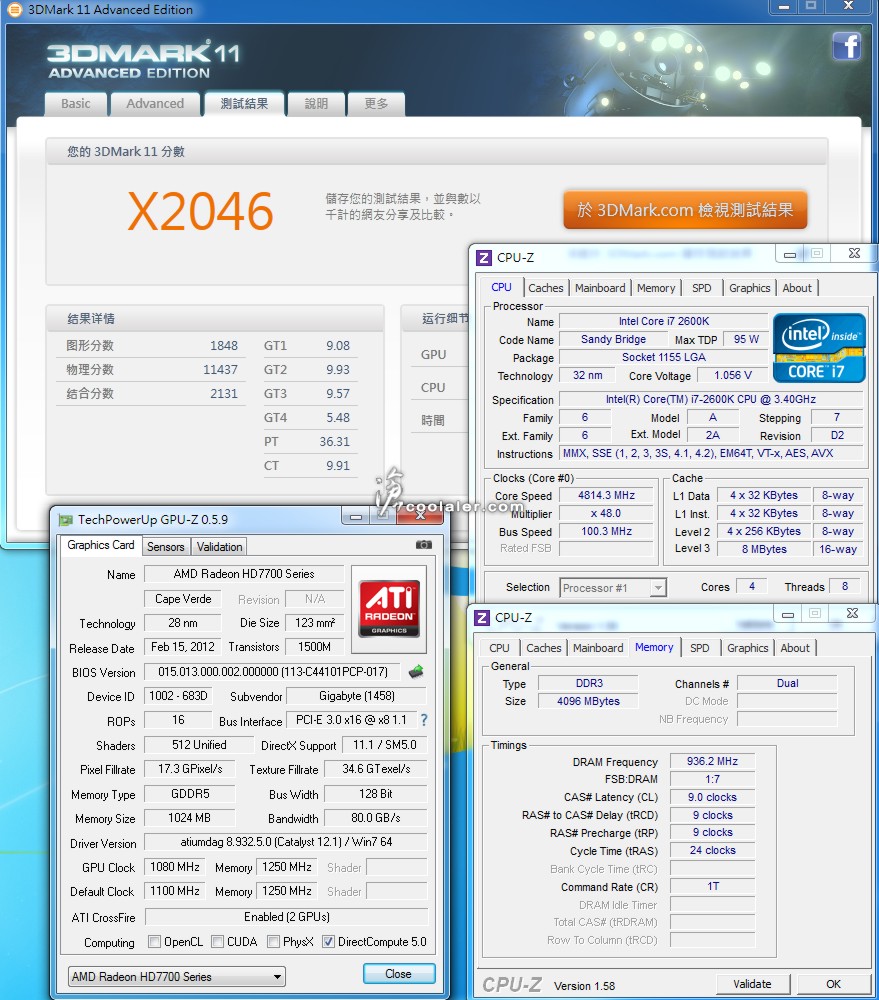Click the ATI Radeon logo in GPU-Z
879x1000 pixels.
[389, 609]
